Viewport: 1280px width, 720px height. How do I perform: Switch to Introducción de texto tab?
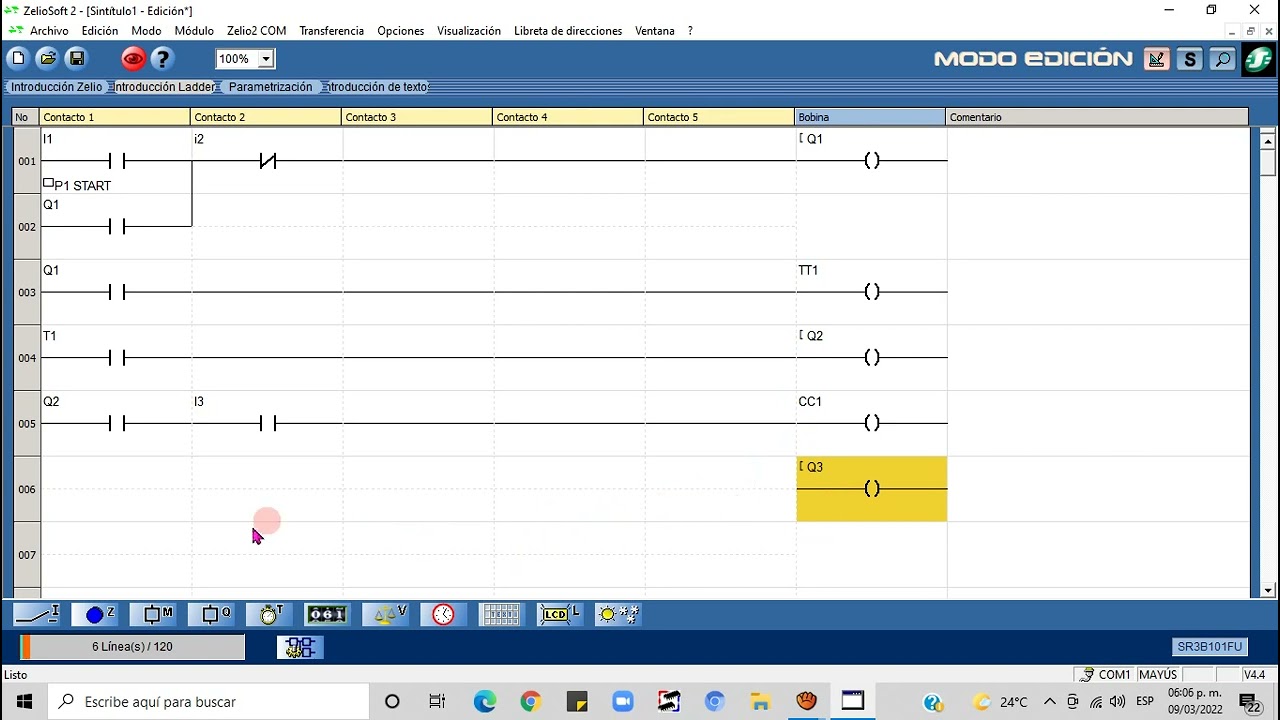(378, 87)
